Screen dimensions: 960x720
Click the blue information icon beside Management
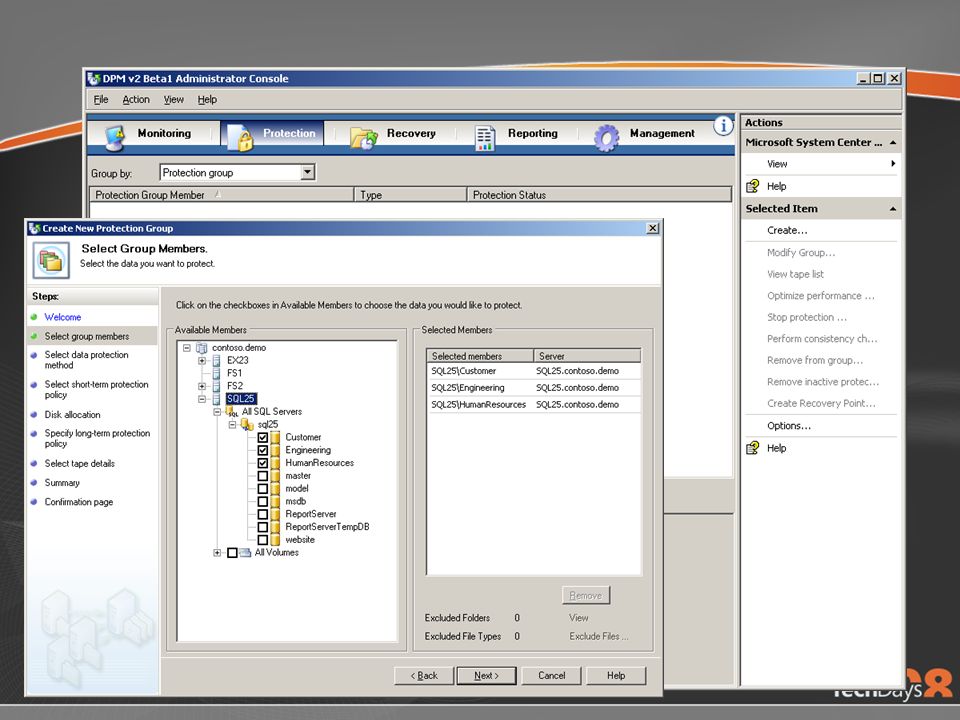723,126
